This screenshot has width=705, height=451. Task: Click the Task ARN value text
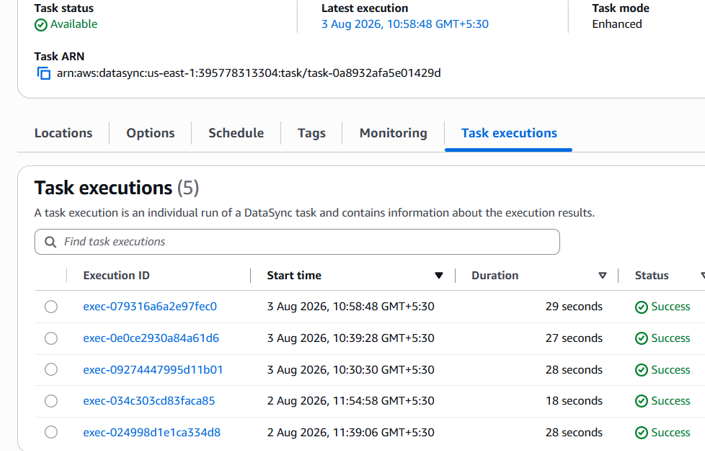[x=249, y=73]
